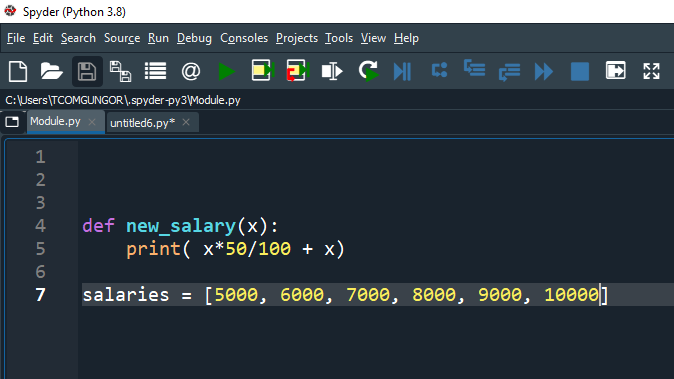The height and width of the screenshot is (379, 674).
Task: Open the file list icon in the toolbar
Action: coord(155,71)
